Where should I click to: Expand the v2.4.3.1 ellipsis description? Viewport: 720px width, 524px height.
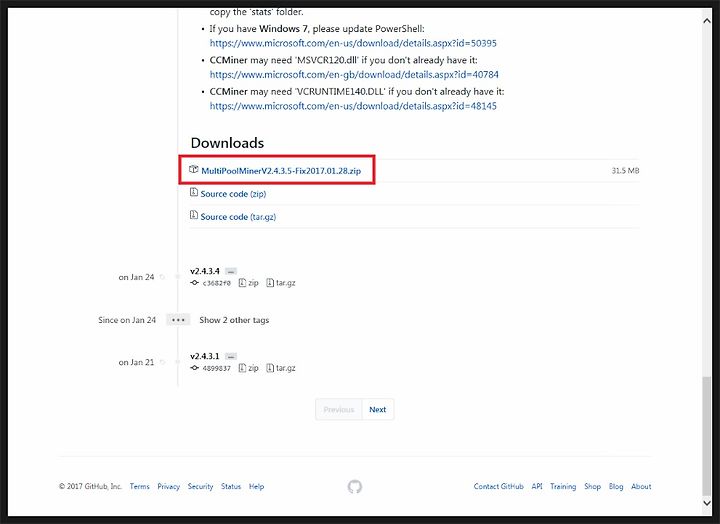pyautogui.click(x=231, y=356)
